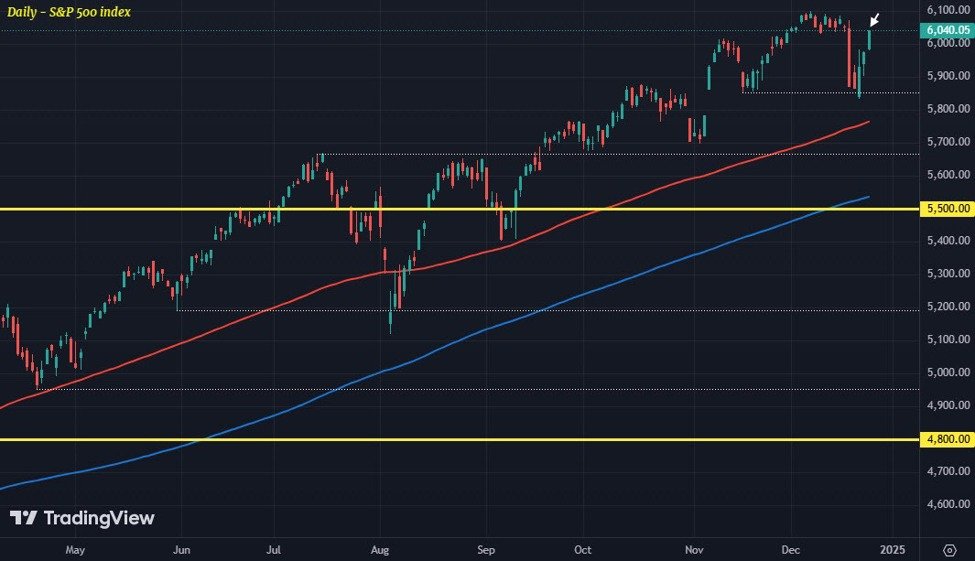Viewport: 975px width, 561px height.
Task: Click the 2025 label on time axis
Action: 892,550
